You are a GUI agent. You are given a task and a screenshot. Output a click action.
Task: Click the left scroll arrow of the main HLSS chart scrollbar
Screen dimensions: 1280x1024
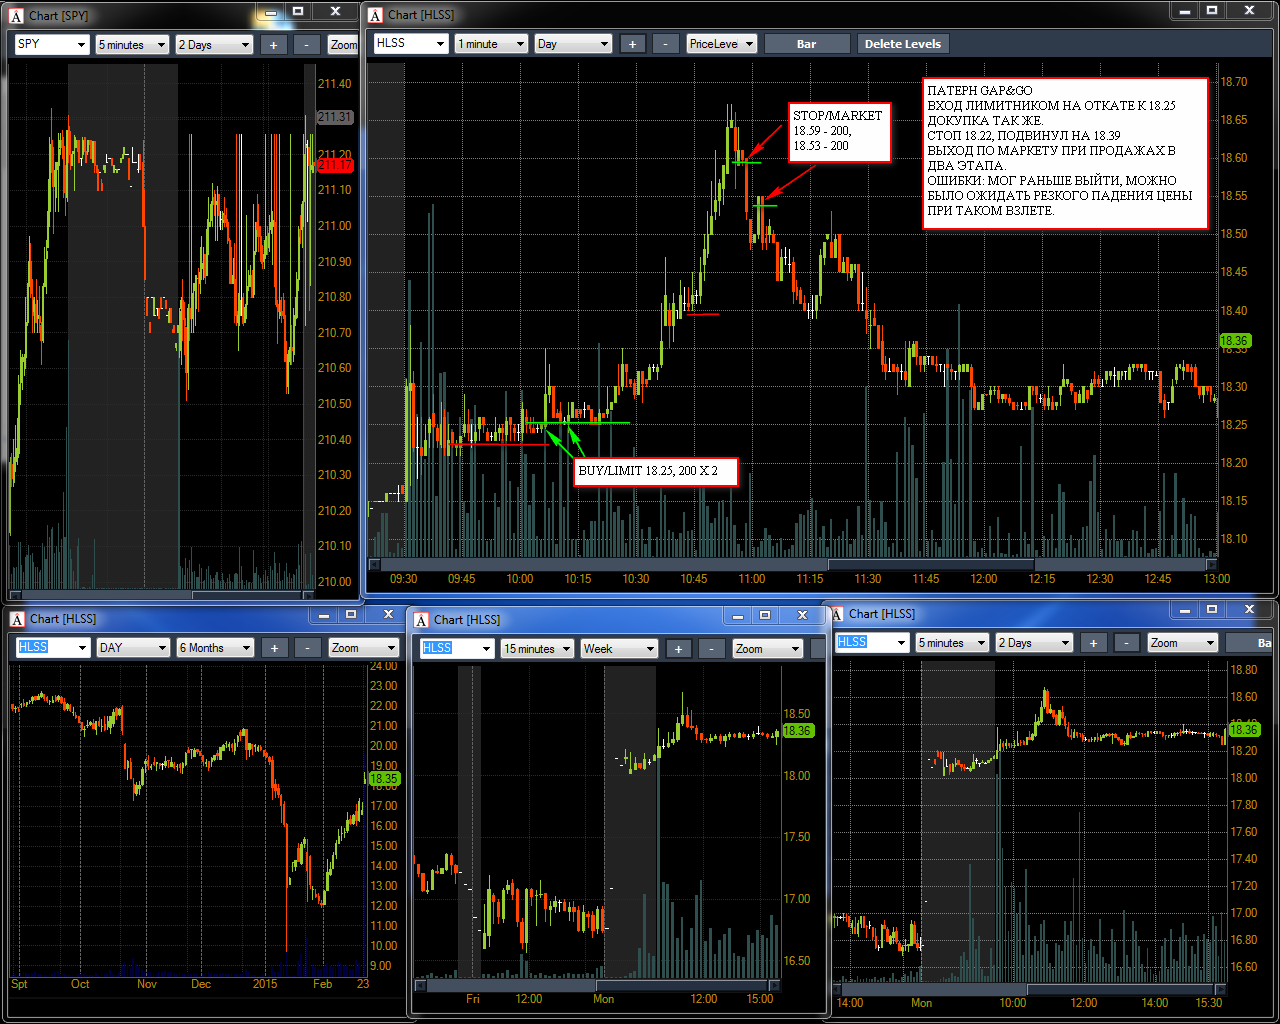click(x=375, y=565)
